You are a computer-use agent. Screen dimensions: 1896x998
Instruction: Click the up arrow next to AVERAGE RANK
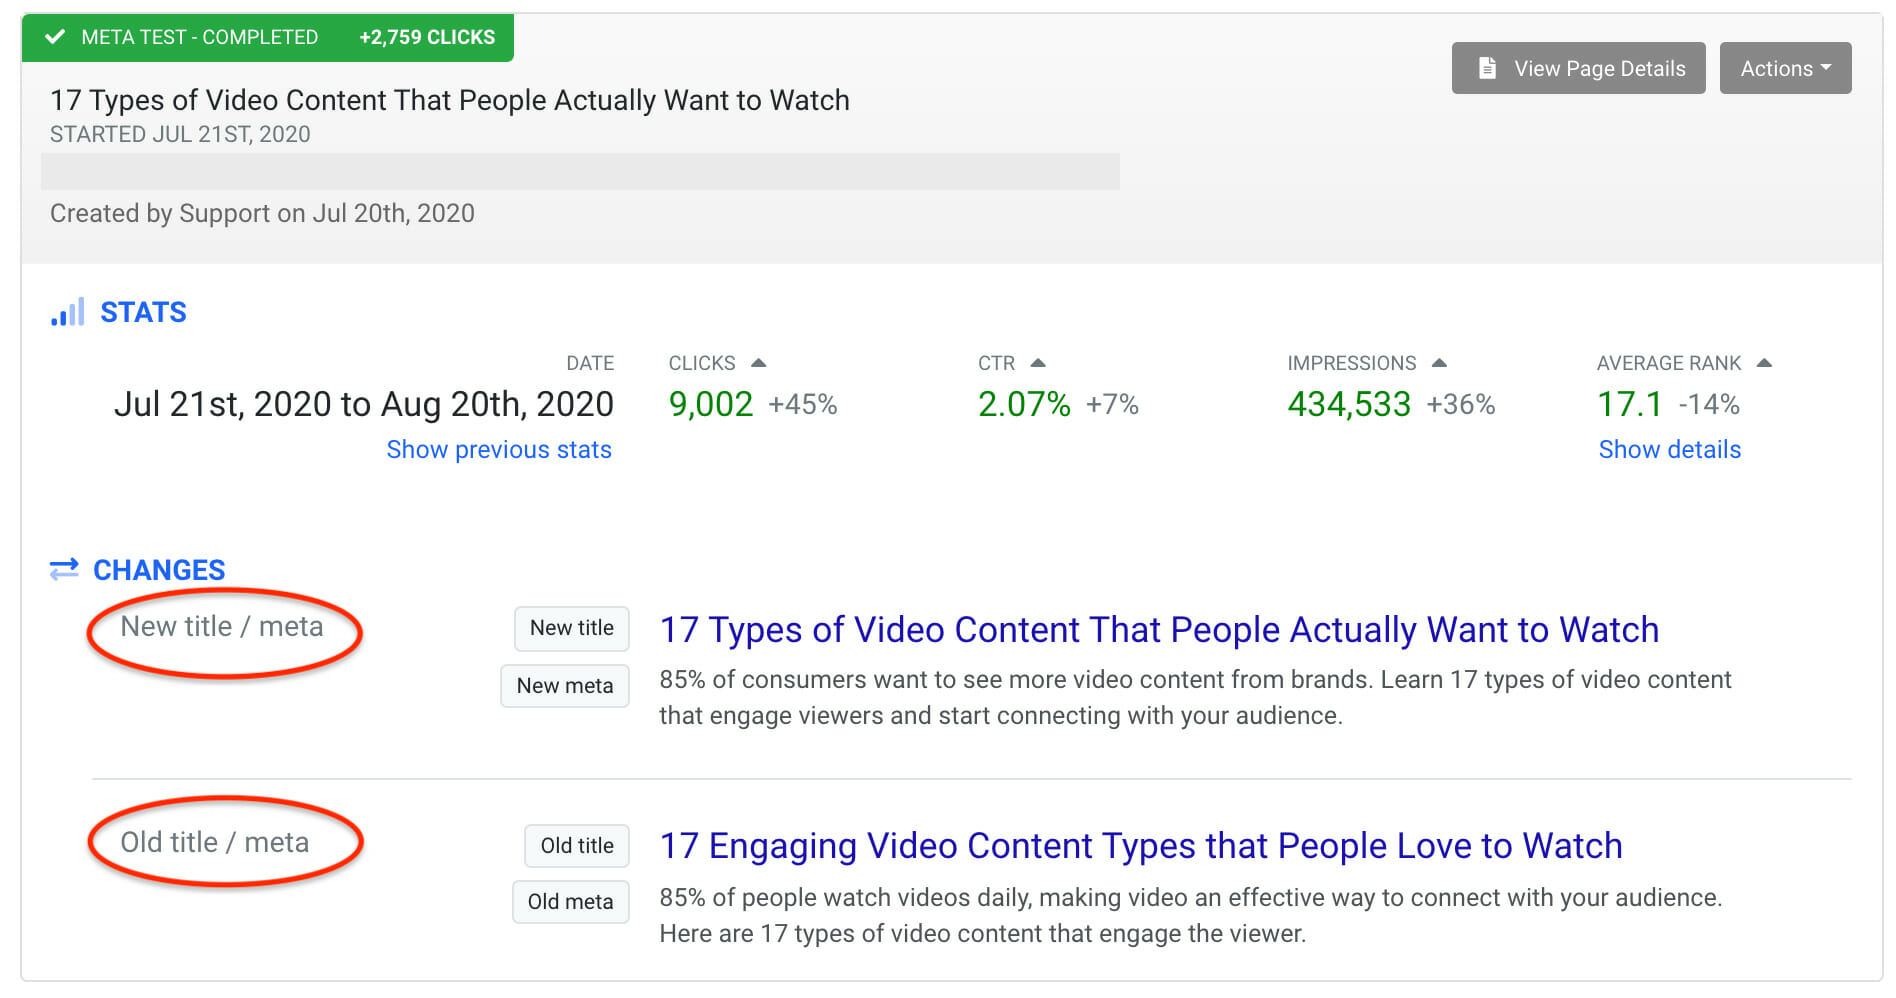pos(1764,363)
